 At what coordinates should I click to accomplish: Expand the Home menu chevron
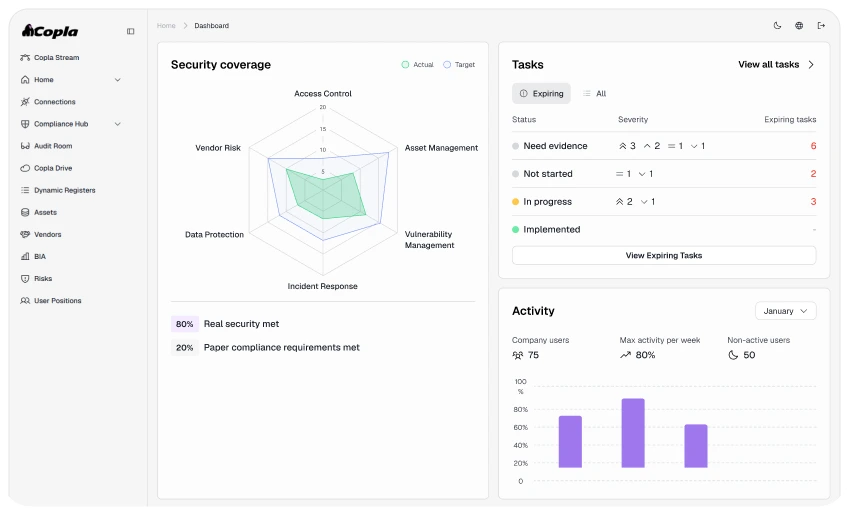click(x=117, y=80)
